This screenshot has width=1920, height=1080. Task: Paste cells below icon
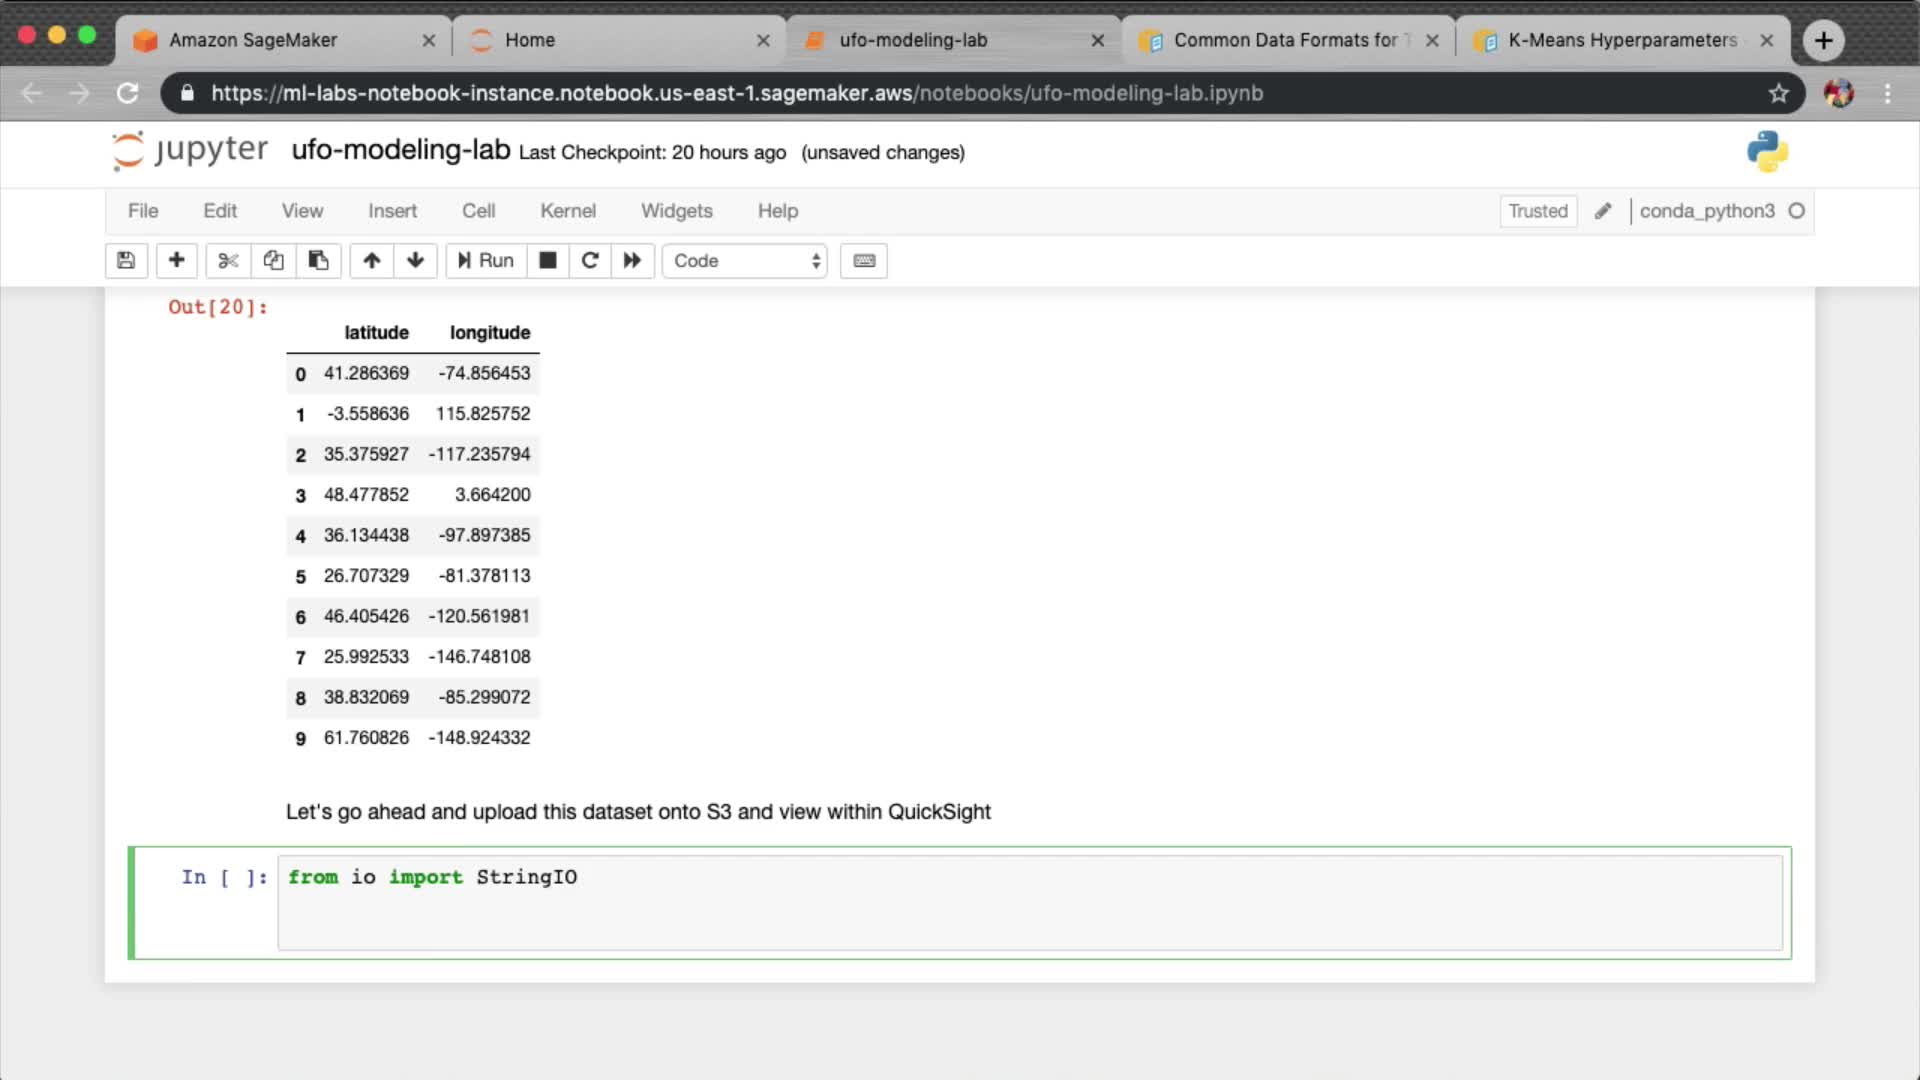[x=318, y=261]
